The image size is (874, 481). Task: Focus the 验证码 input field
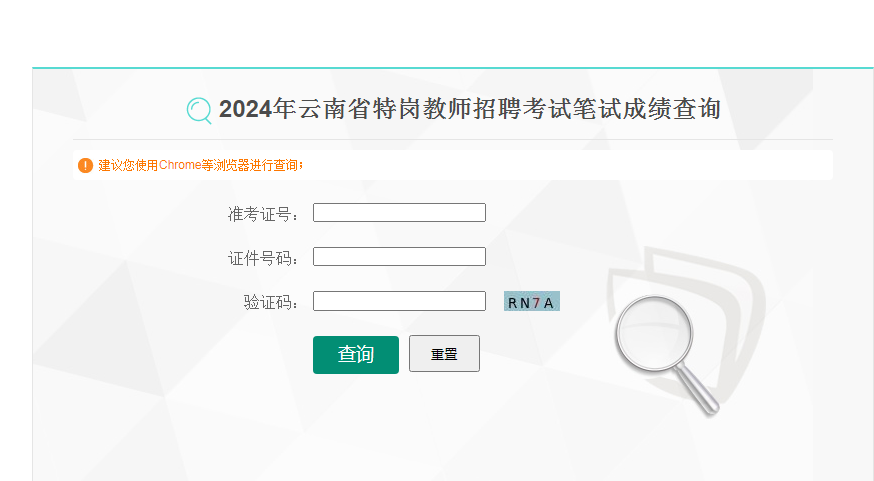(399, 301)
